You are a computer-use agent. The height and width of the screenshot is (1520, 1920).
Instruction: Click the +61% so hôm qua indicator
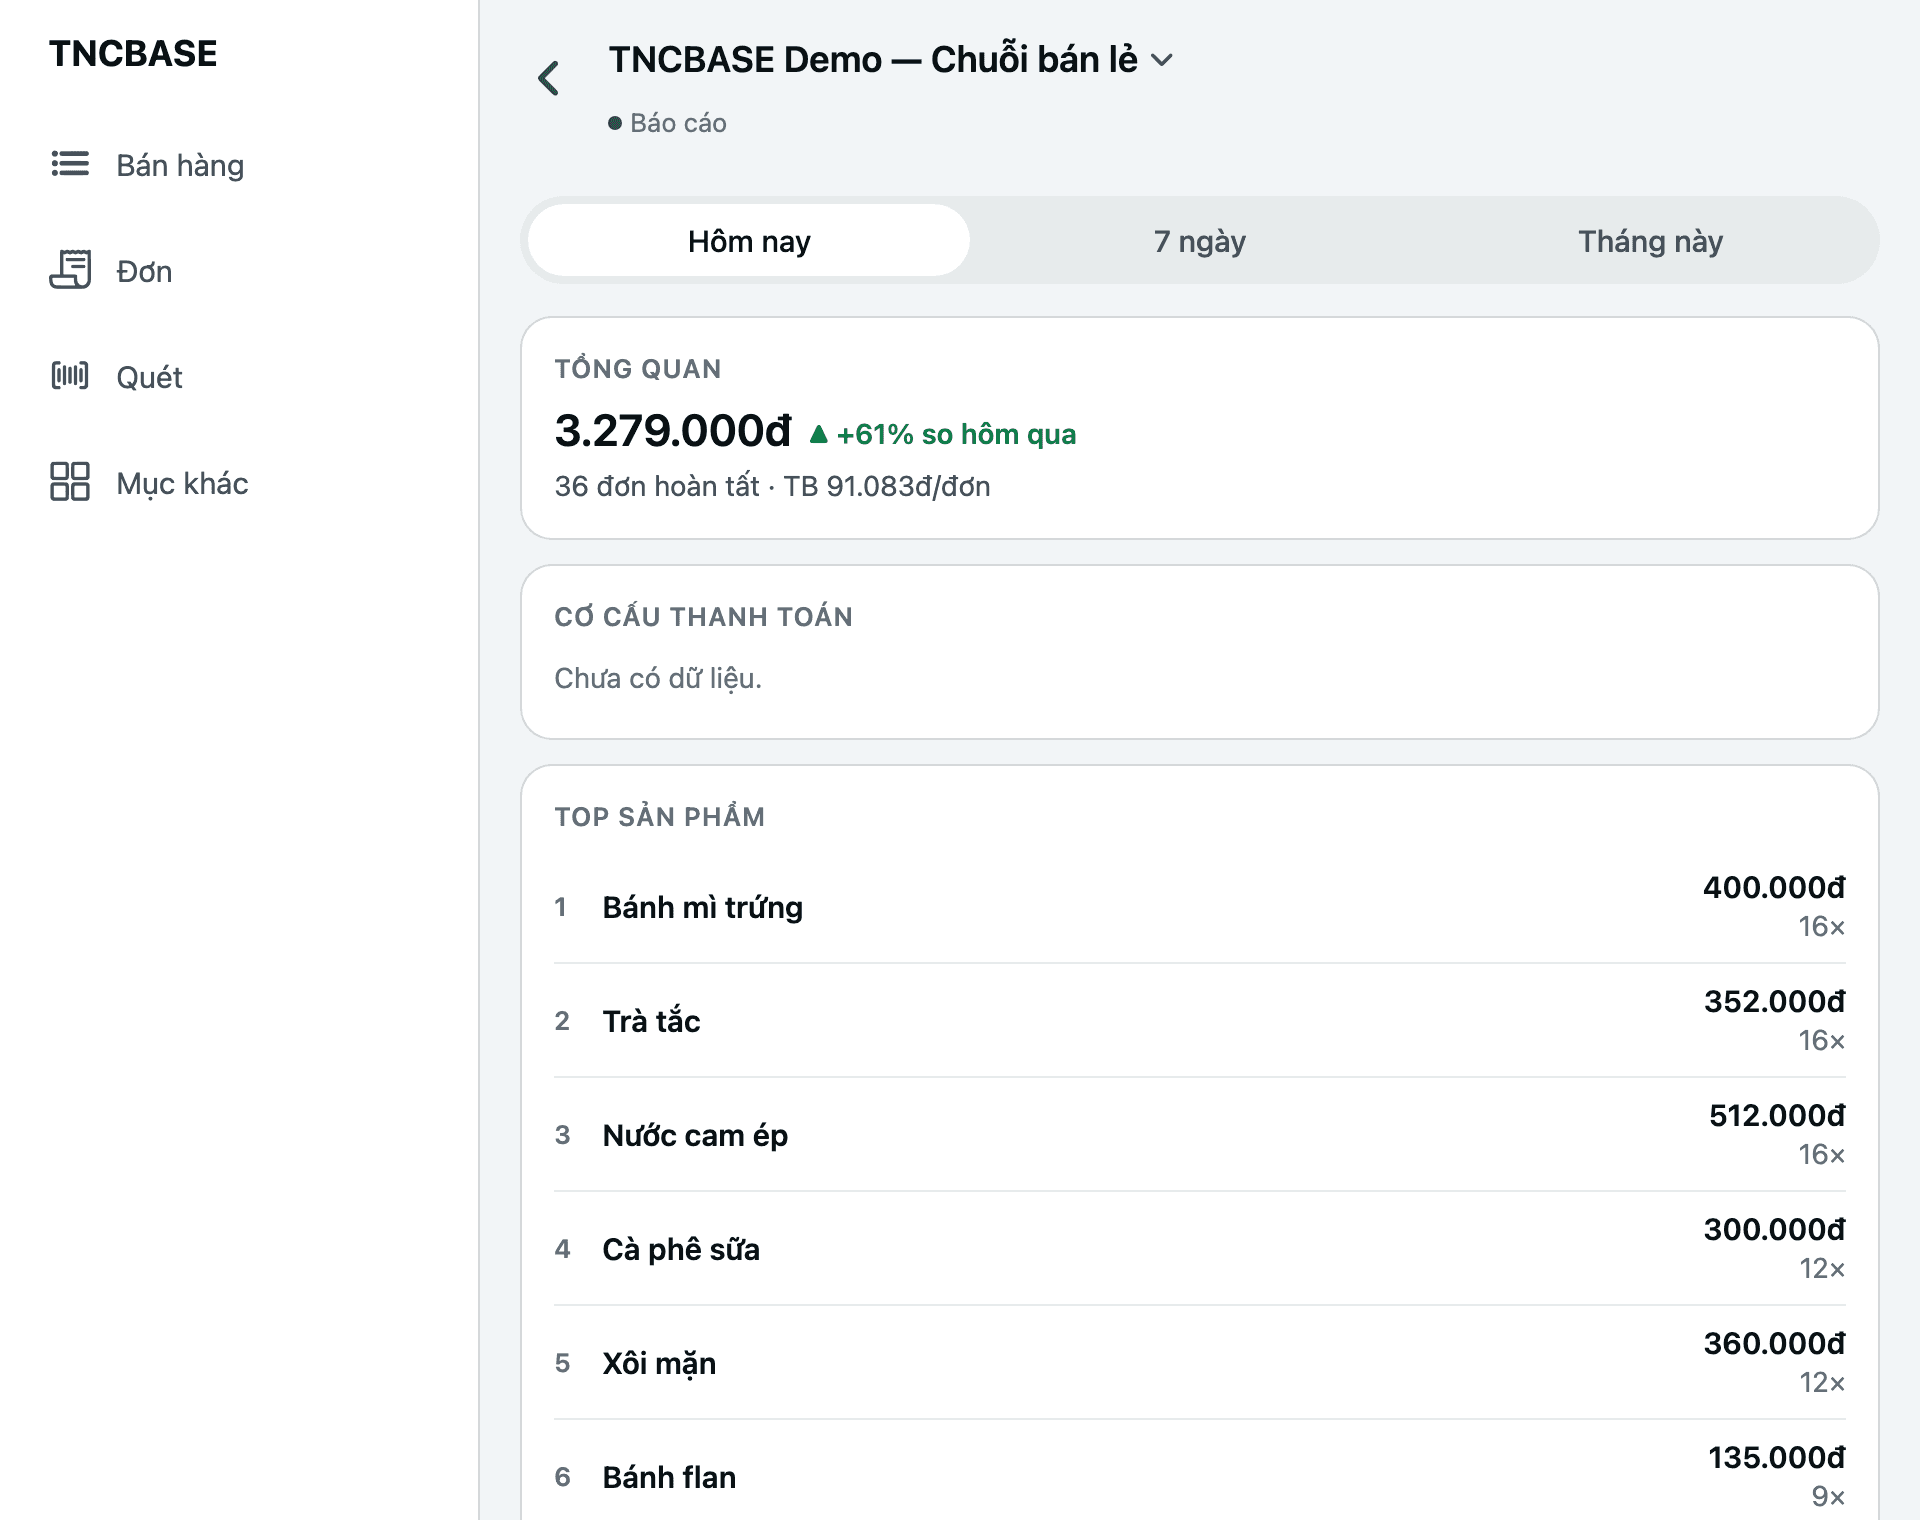click(x=943, y=434)
